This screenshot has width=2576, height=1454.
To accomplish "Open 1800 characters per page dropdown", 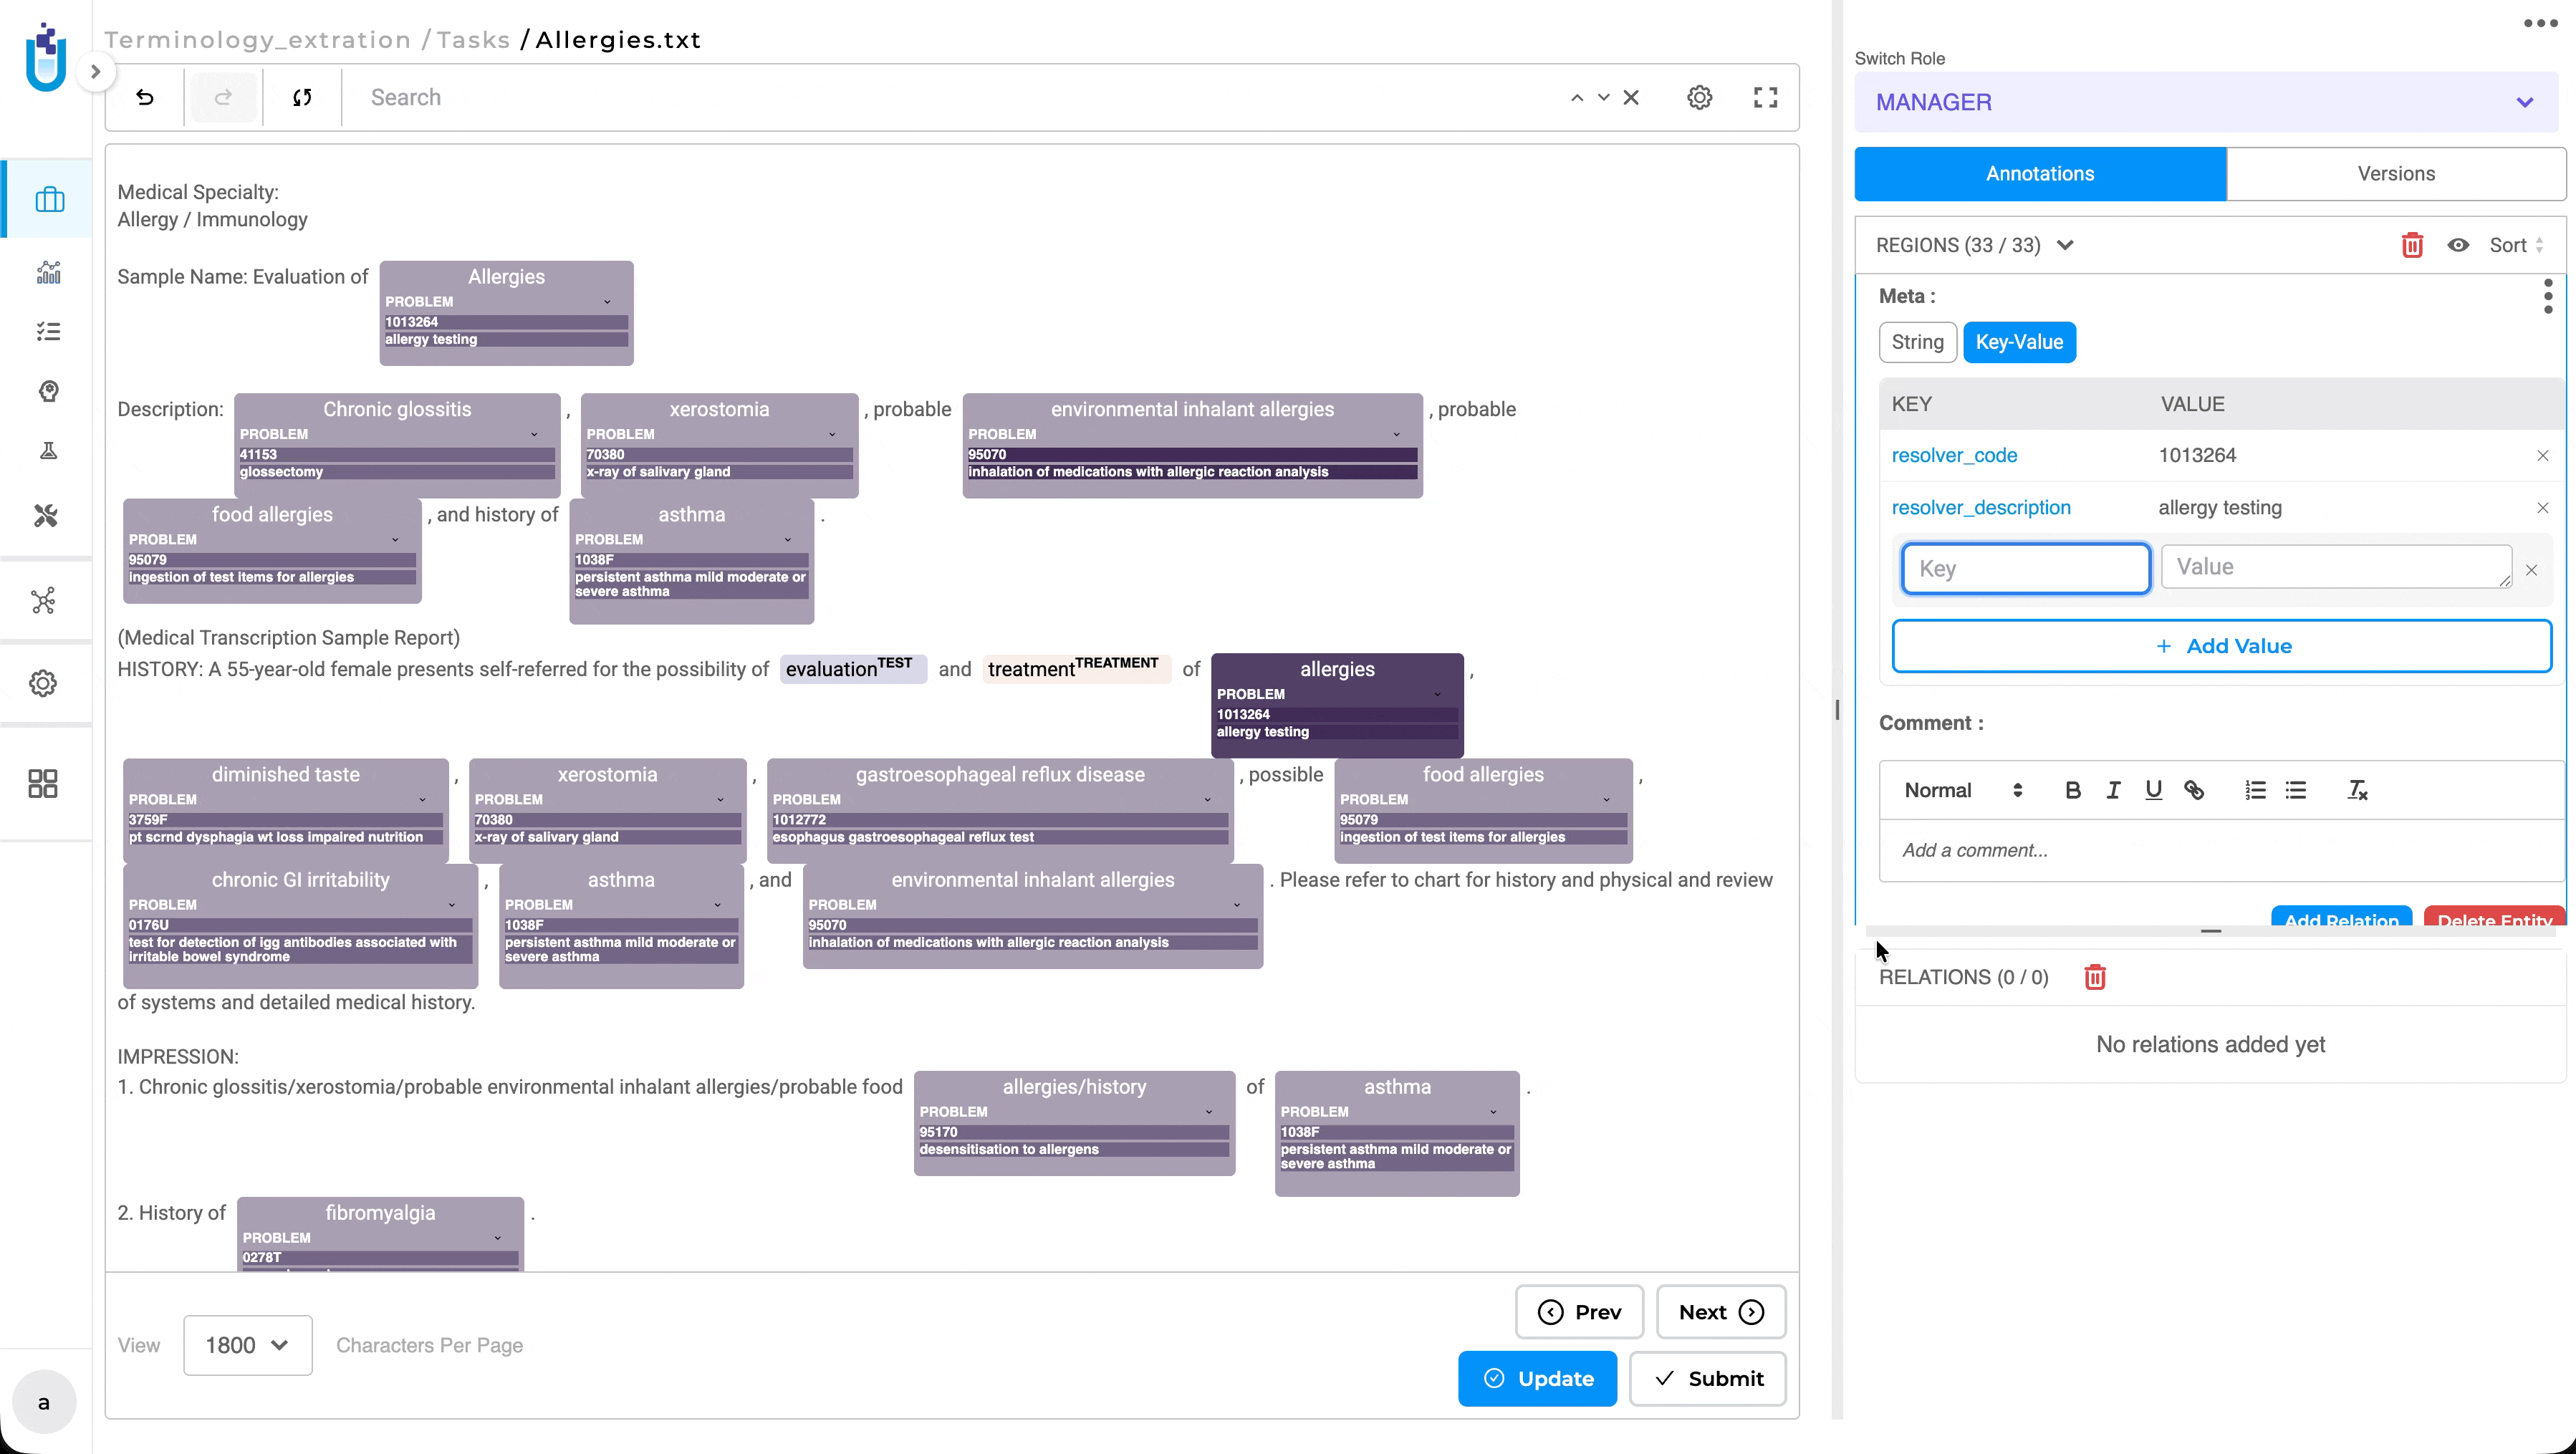I will tap(247, 1345).
